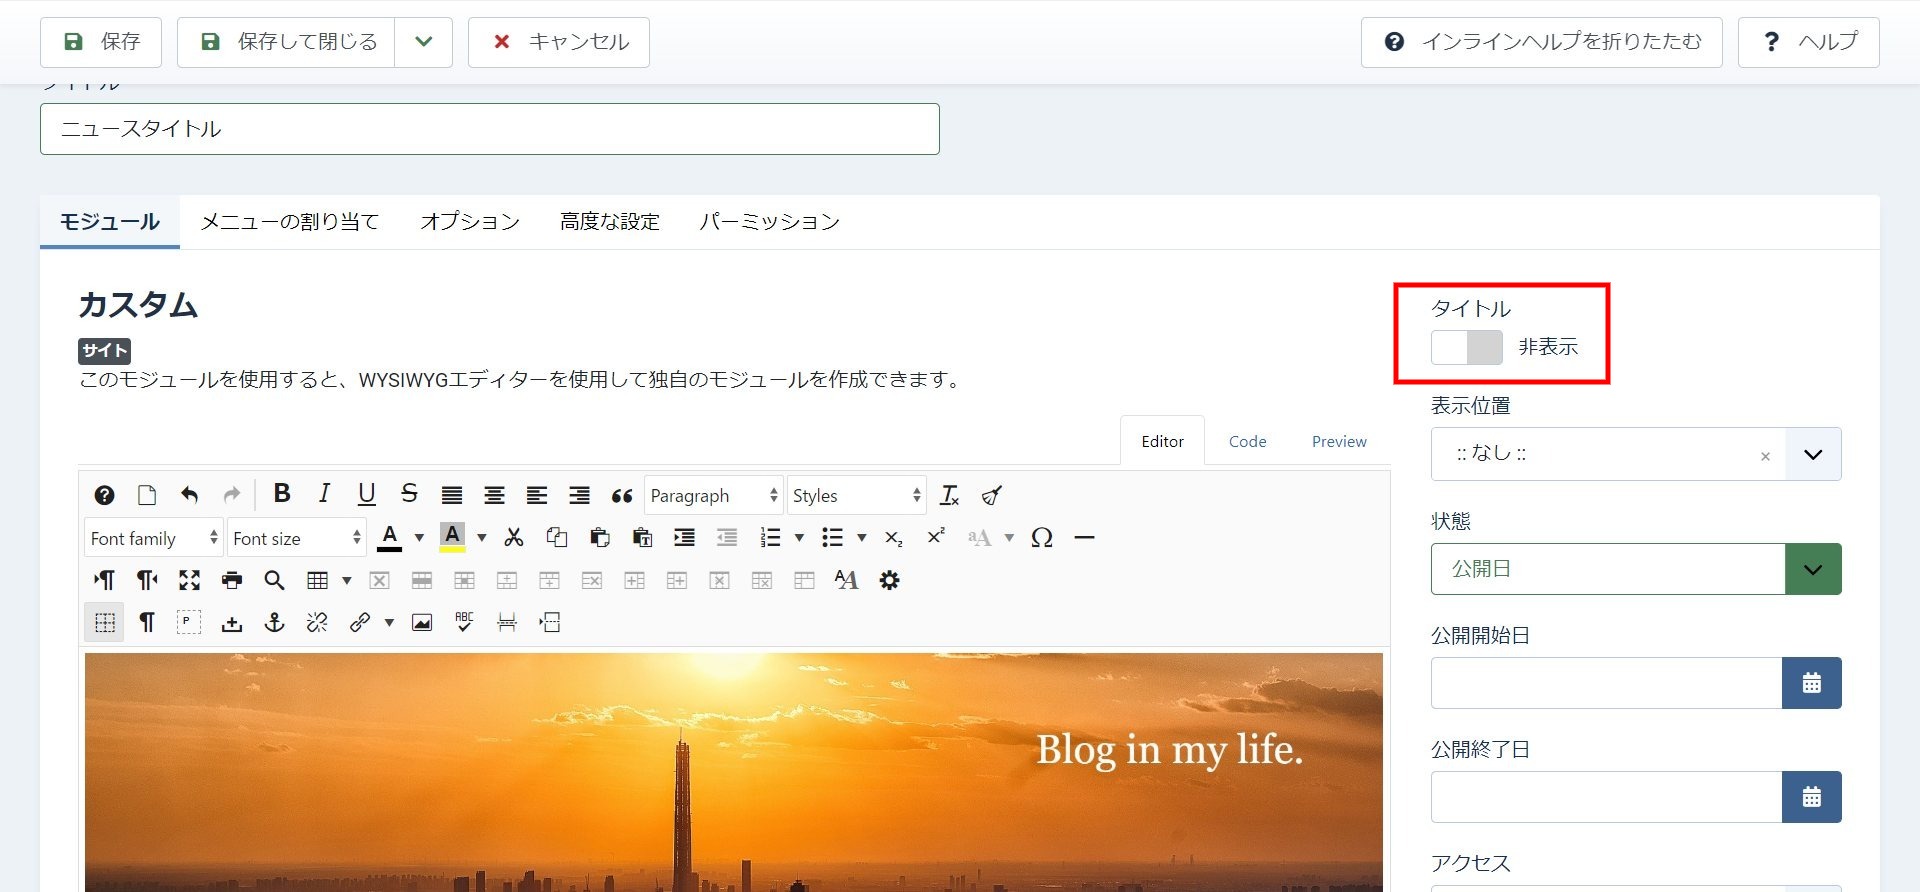Click the insert image icon

click(422, 623)
